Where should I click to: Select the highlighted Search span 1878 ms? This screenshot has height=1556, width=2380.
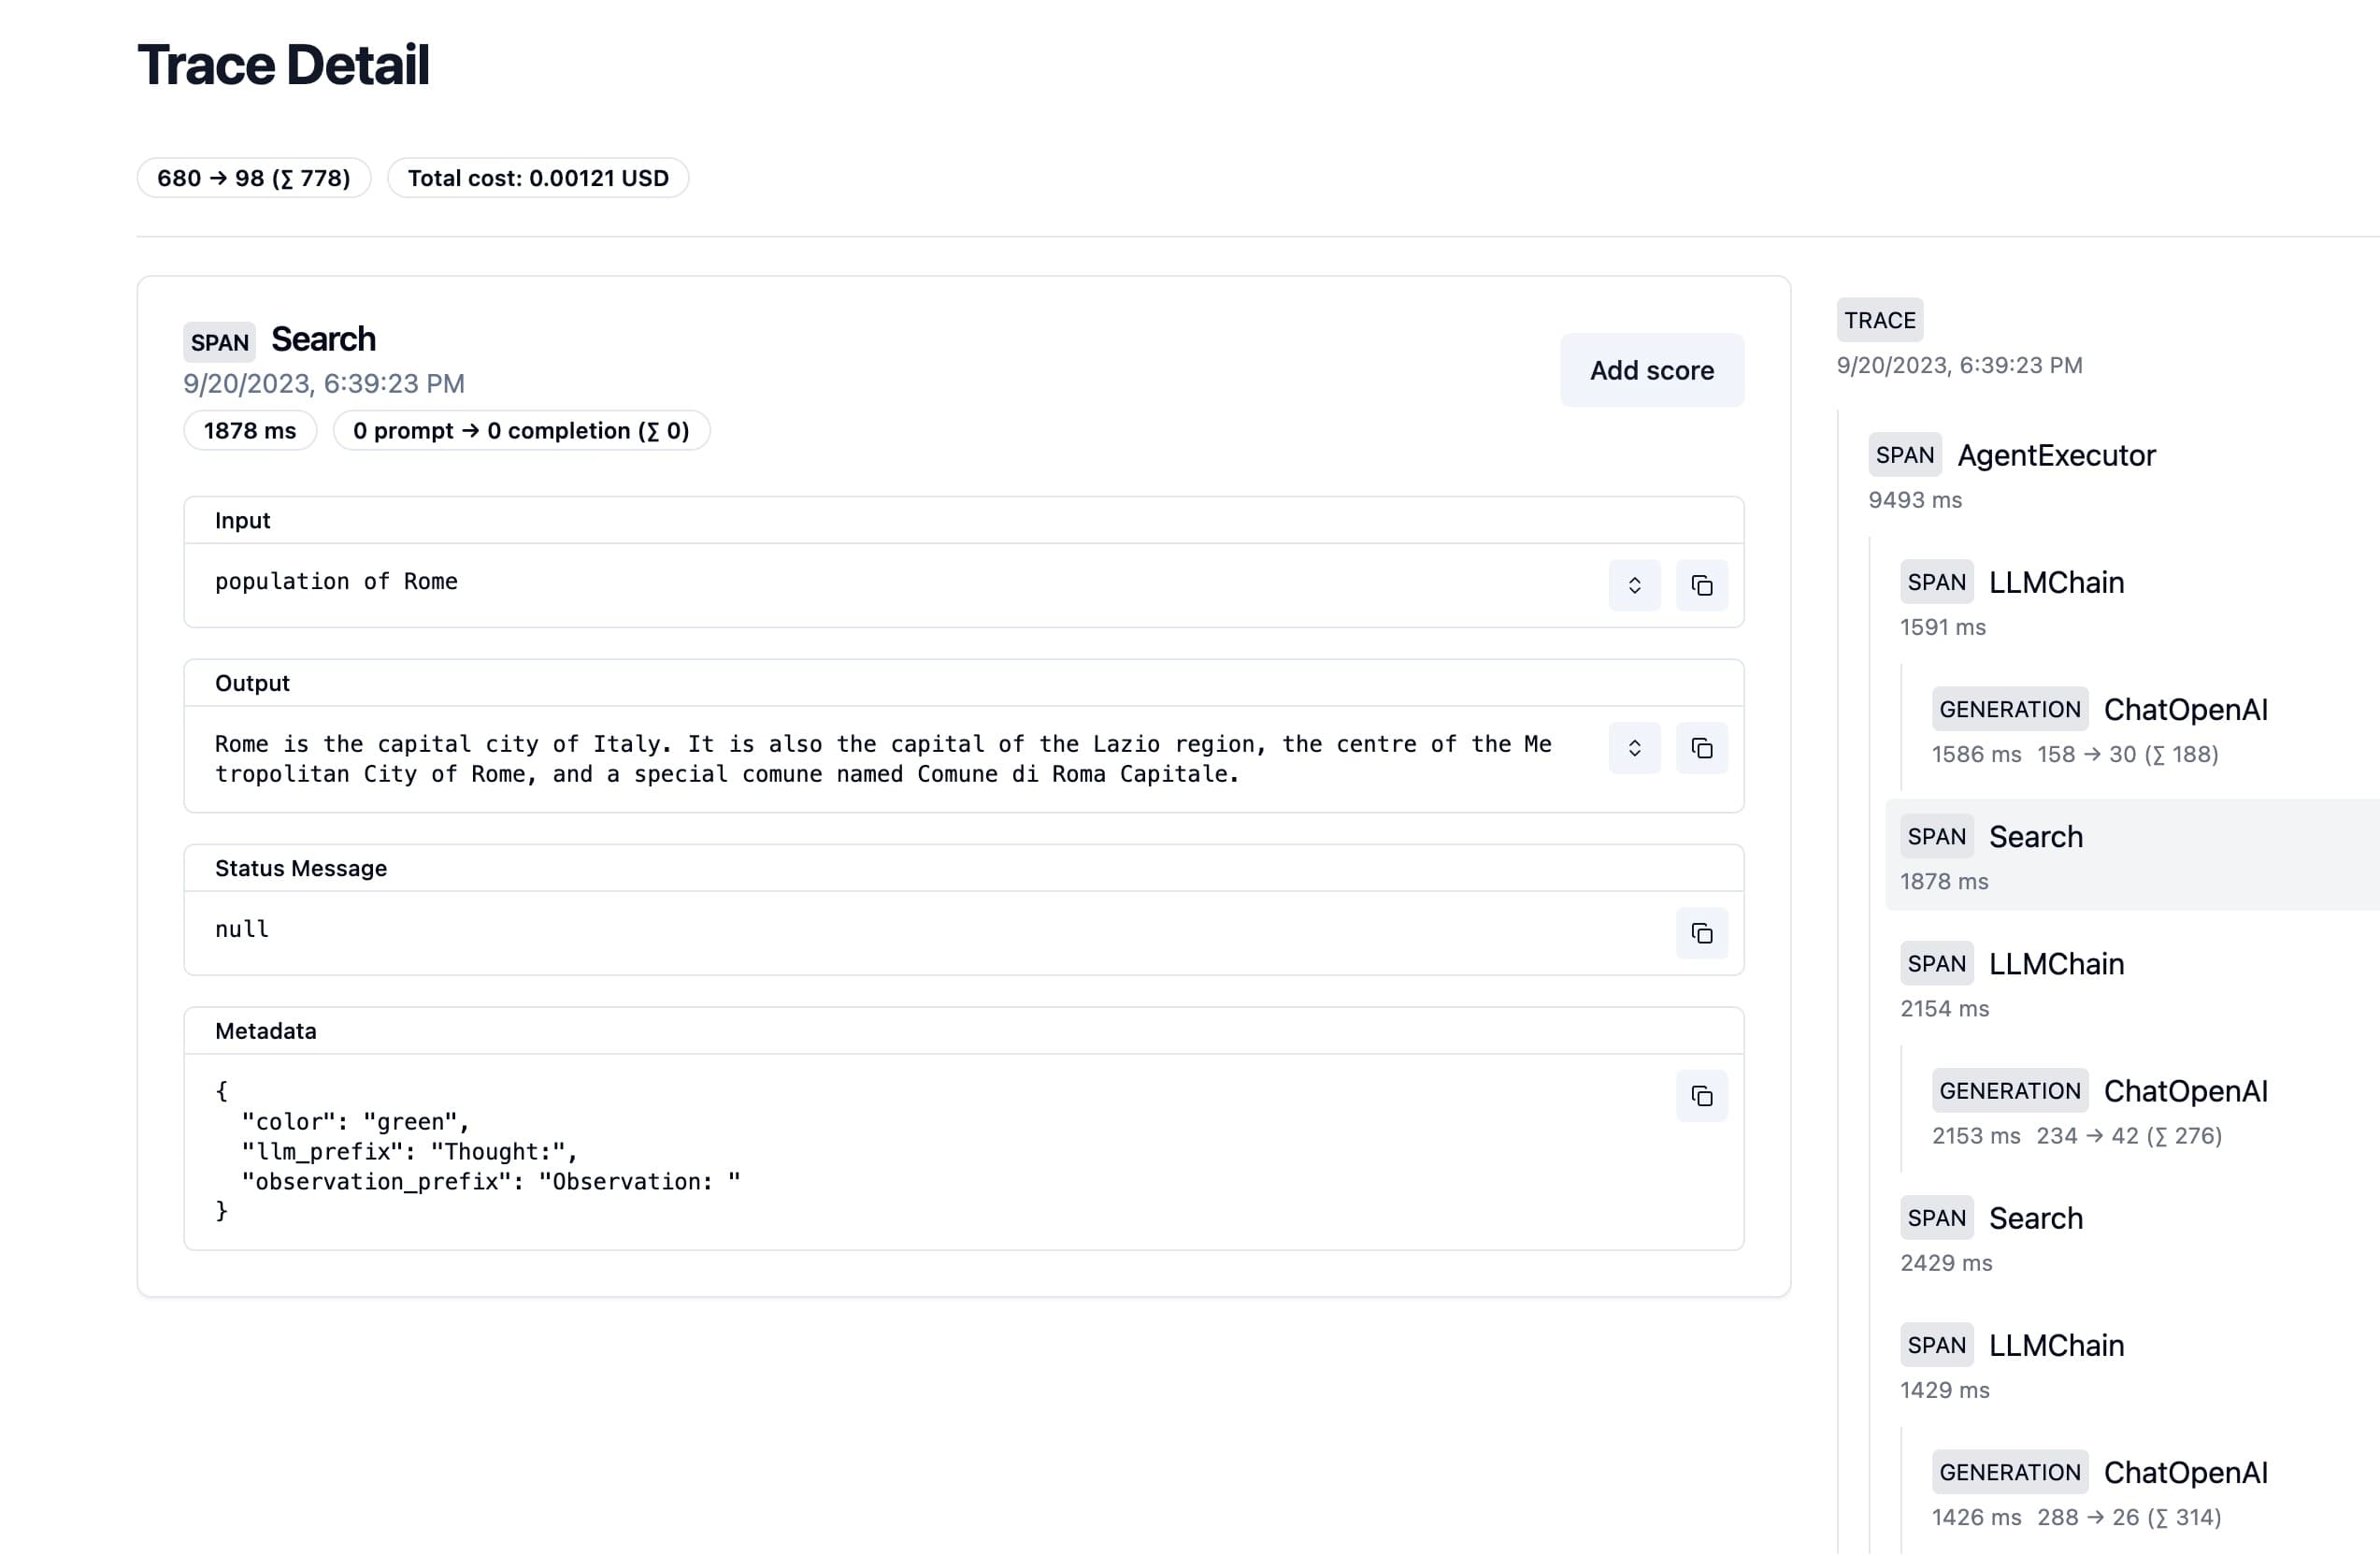(x=2035, y=837)
